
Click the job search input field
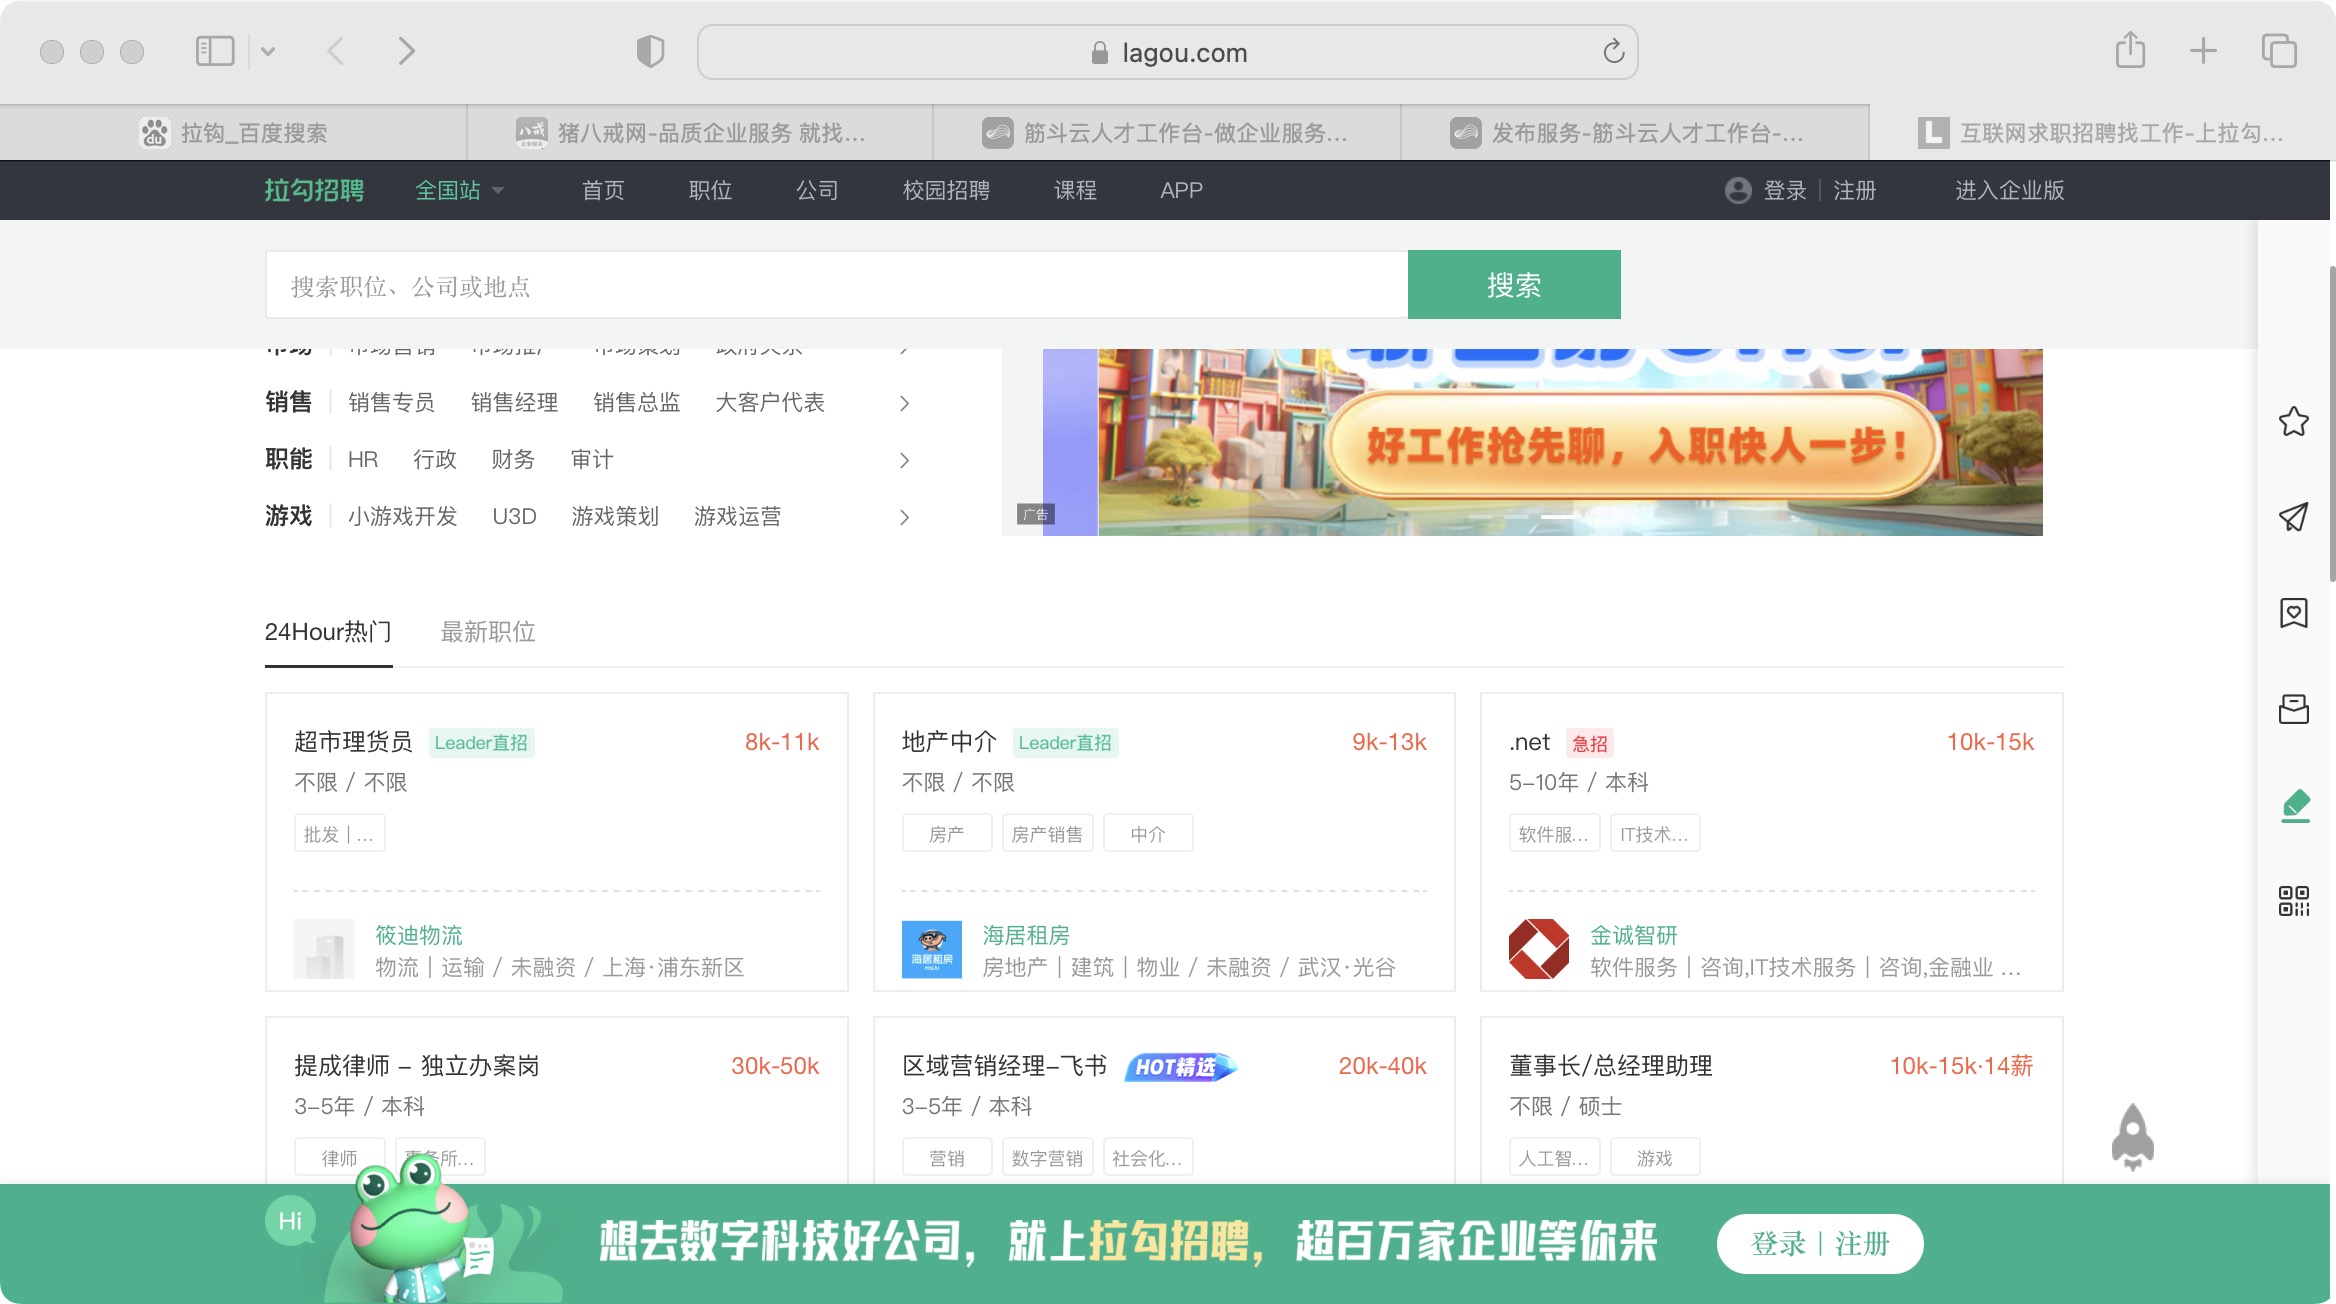coord(836,285)
